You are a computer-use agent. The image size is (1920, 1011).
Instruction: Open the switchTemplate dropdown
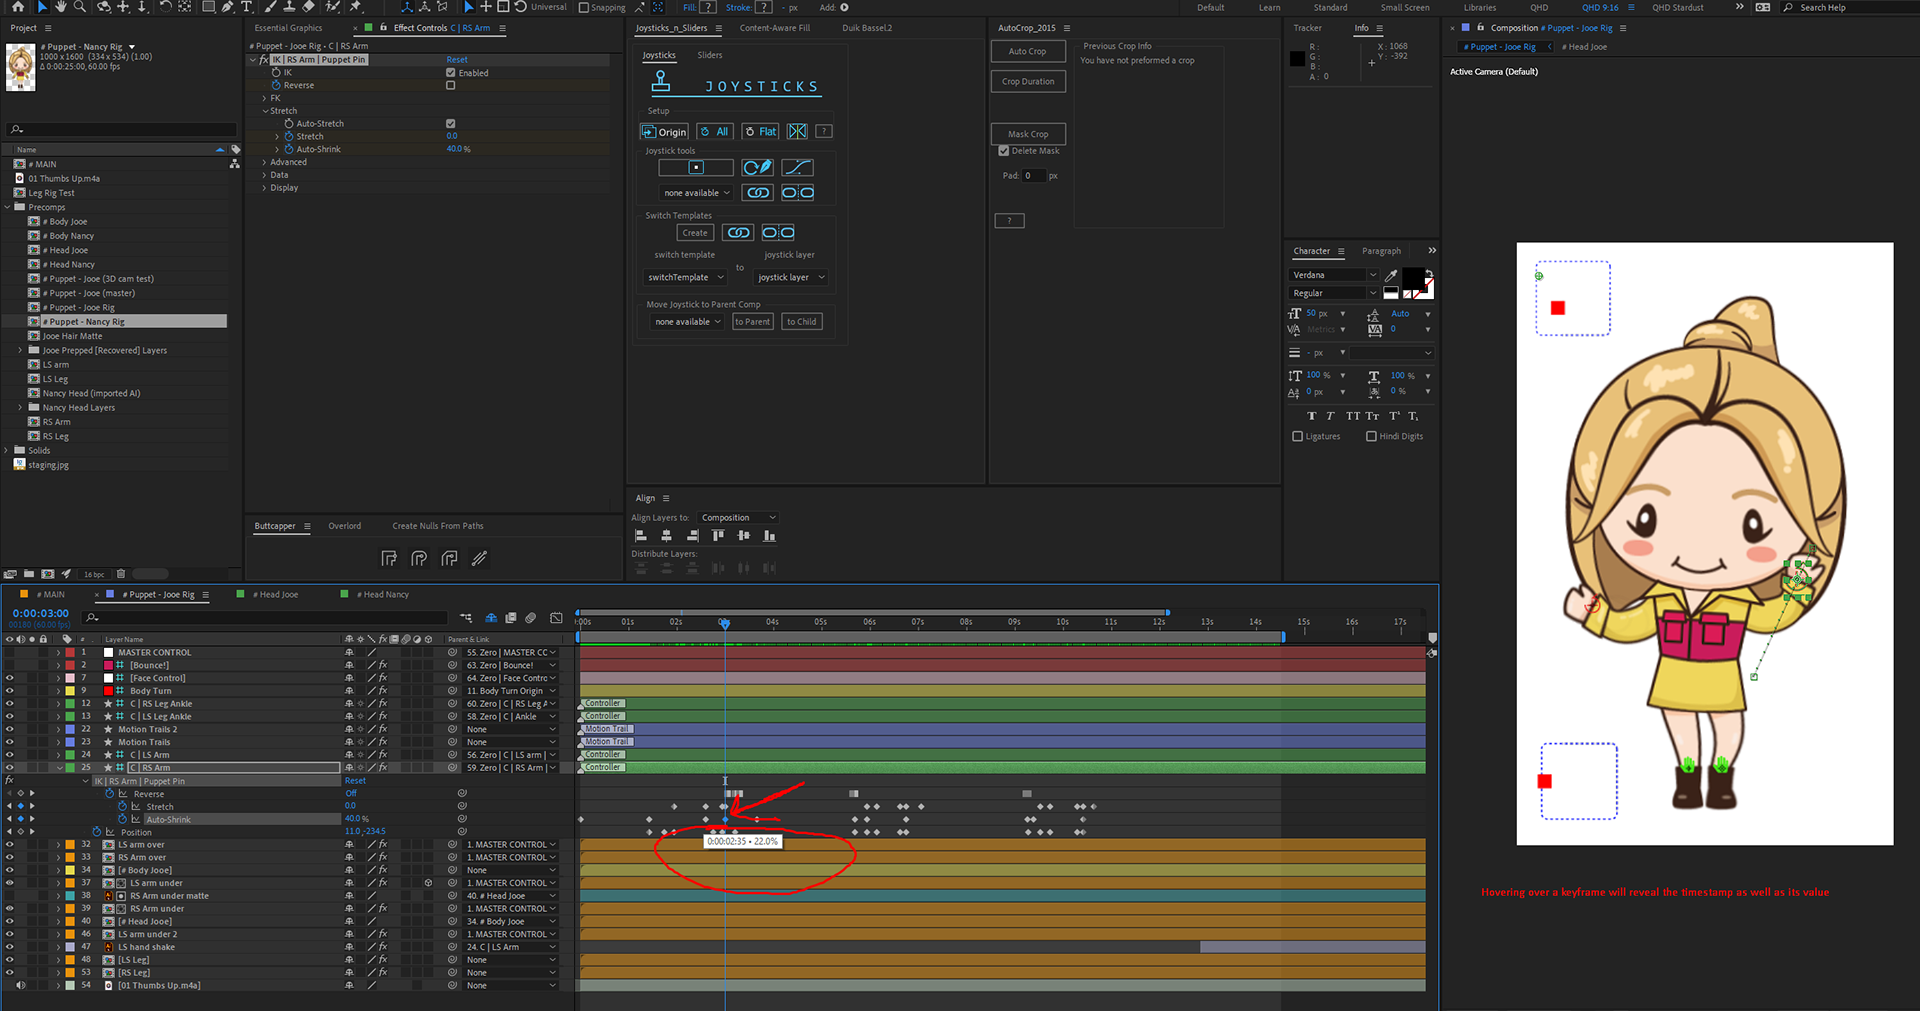683,277
